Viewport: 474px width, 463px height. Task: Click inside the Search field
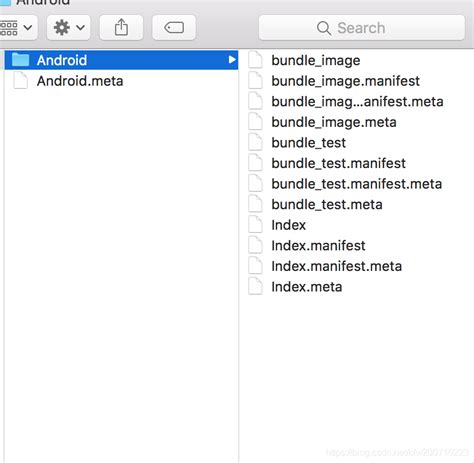tap(362, 28)
